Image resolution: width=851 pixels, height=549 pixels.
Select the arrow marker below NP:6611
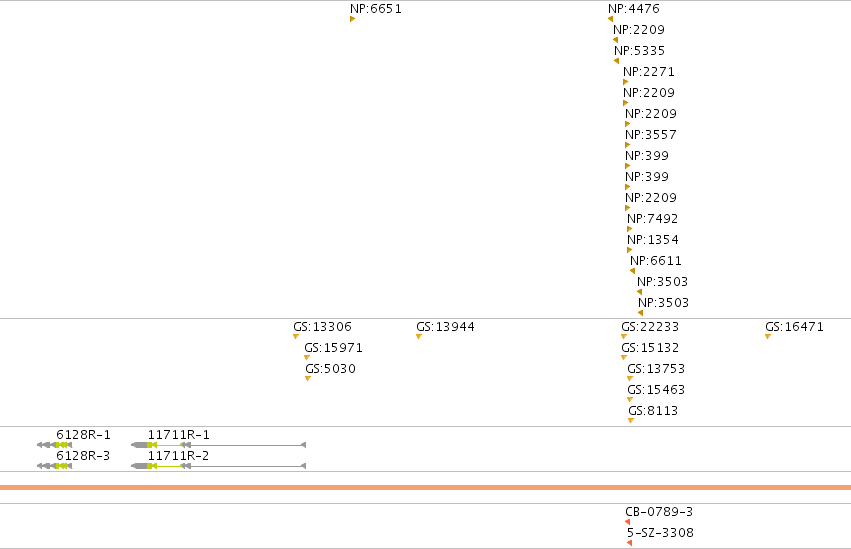[x=632, y=271]
